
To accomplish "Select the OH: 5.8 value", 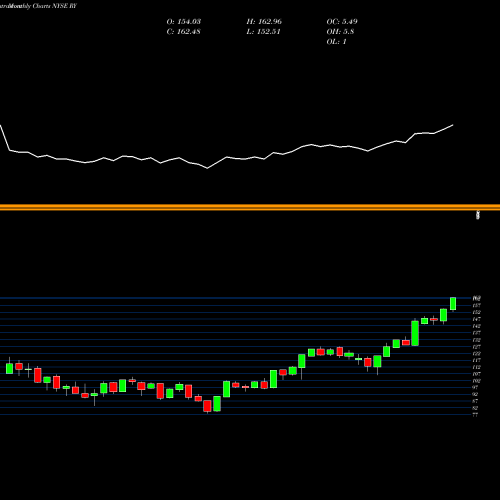I will point(340,32).
